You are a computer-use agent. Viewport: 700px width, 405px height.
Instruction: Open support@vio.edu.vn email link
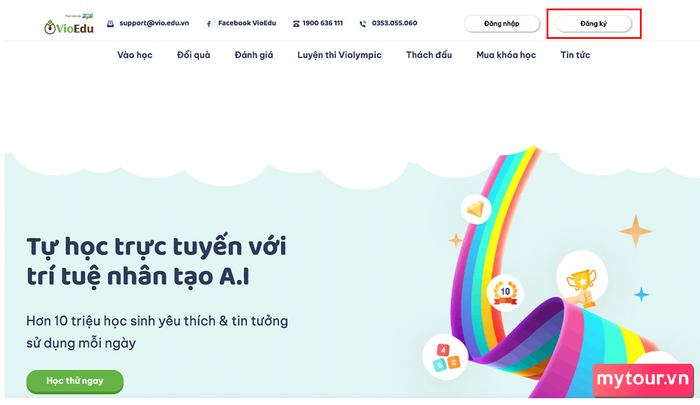[154, 23]
